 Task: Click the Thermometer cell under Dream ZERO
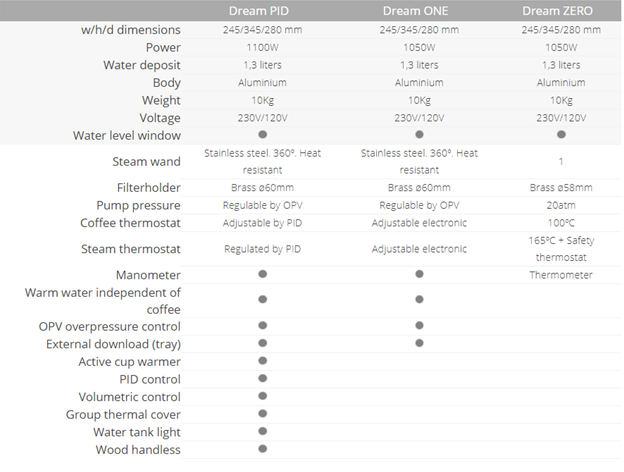coord(561,274)
